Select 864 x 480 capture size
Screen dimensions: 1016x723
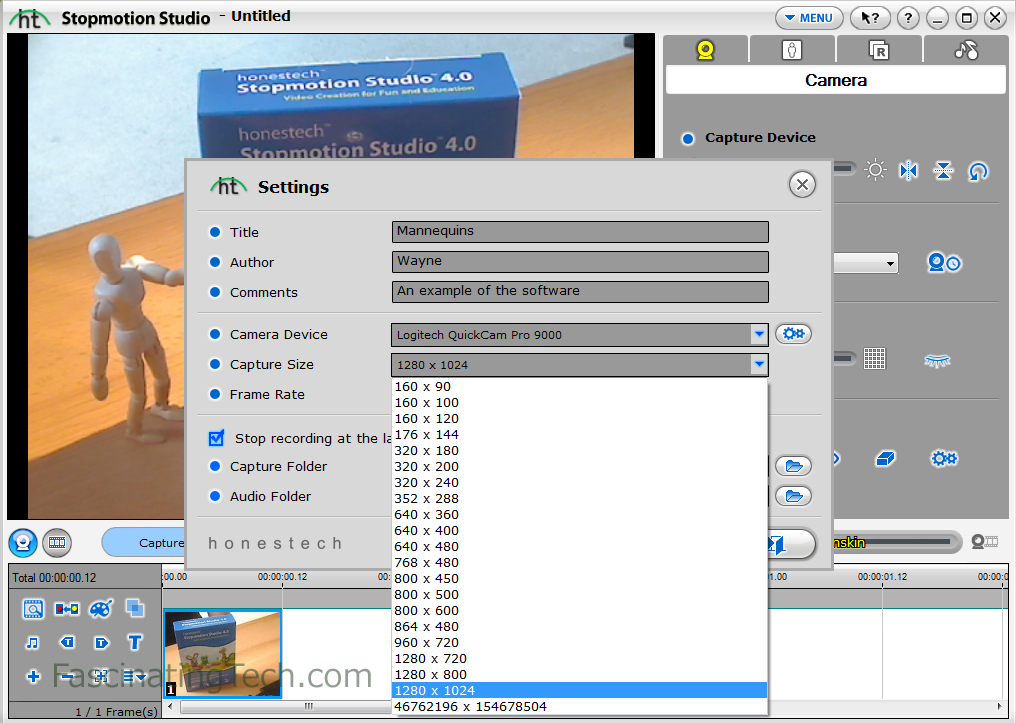580,626
